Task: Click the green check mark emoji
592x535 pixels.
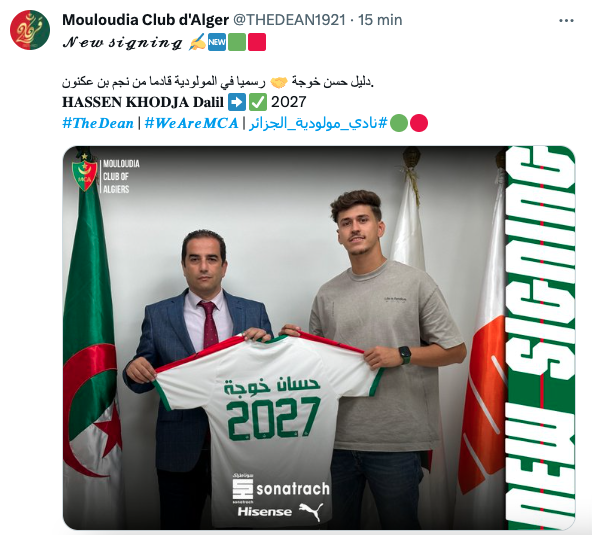Action: pos(258,102)
